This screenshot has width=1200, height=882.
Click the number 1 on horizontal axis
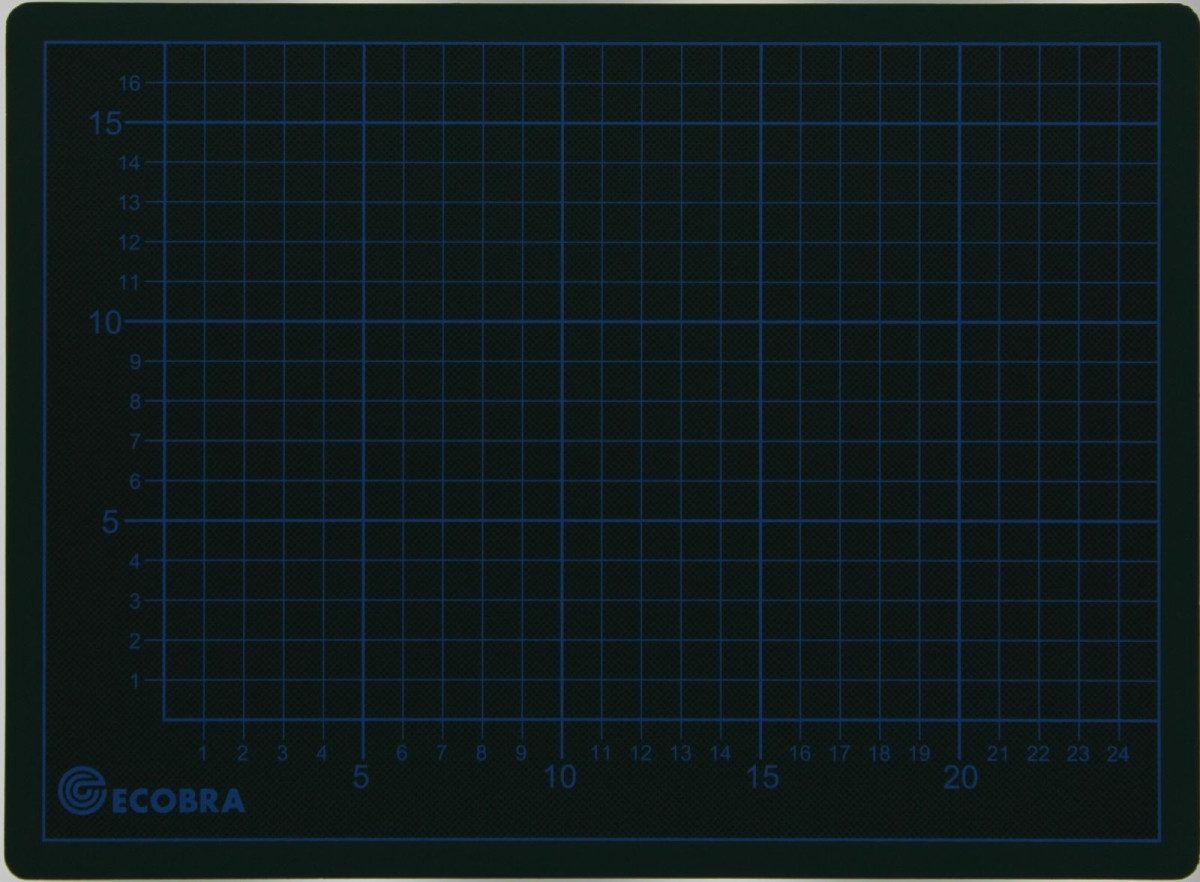[203, 753]
